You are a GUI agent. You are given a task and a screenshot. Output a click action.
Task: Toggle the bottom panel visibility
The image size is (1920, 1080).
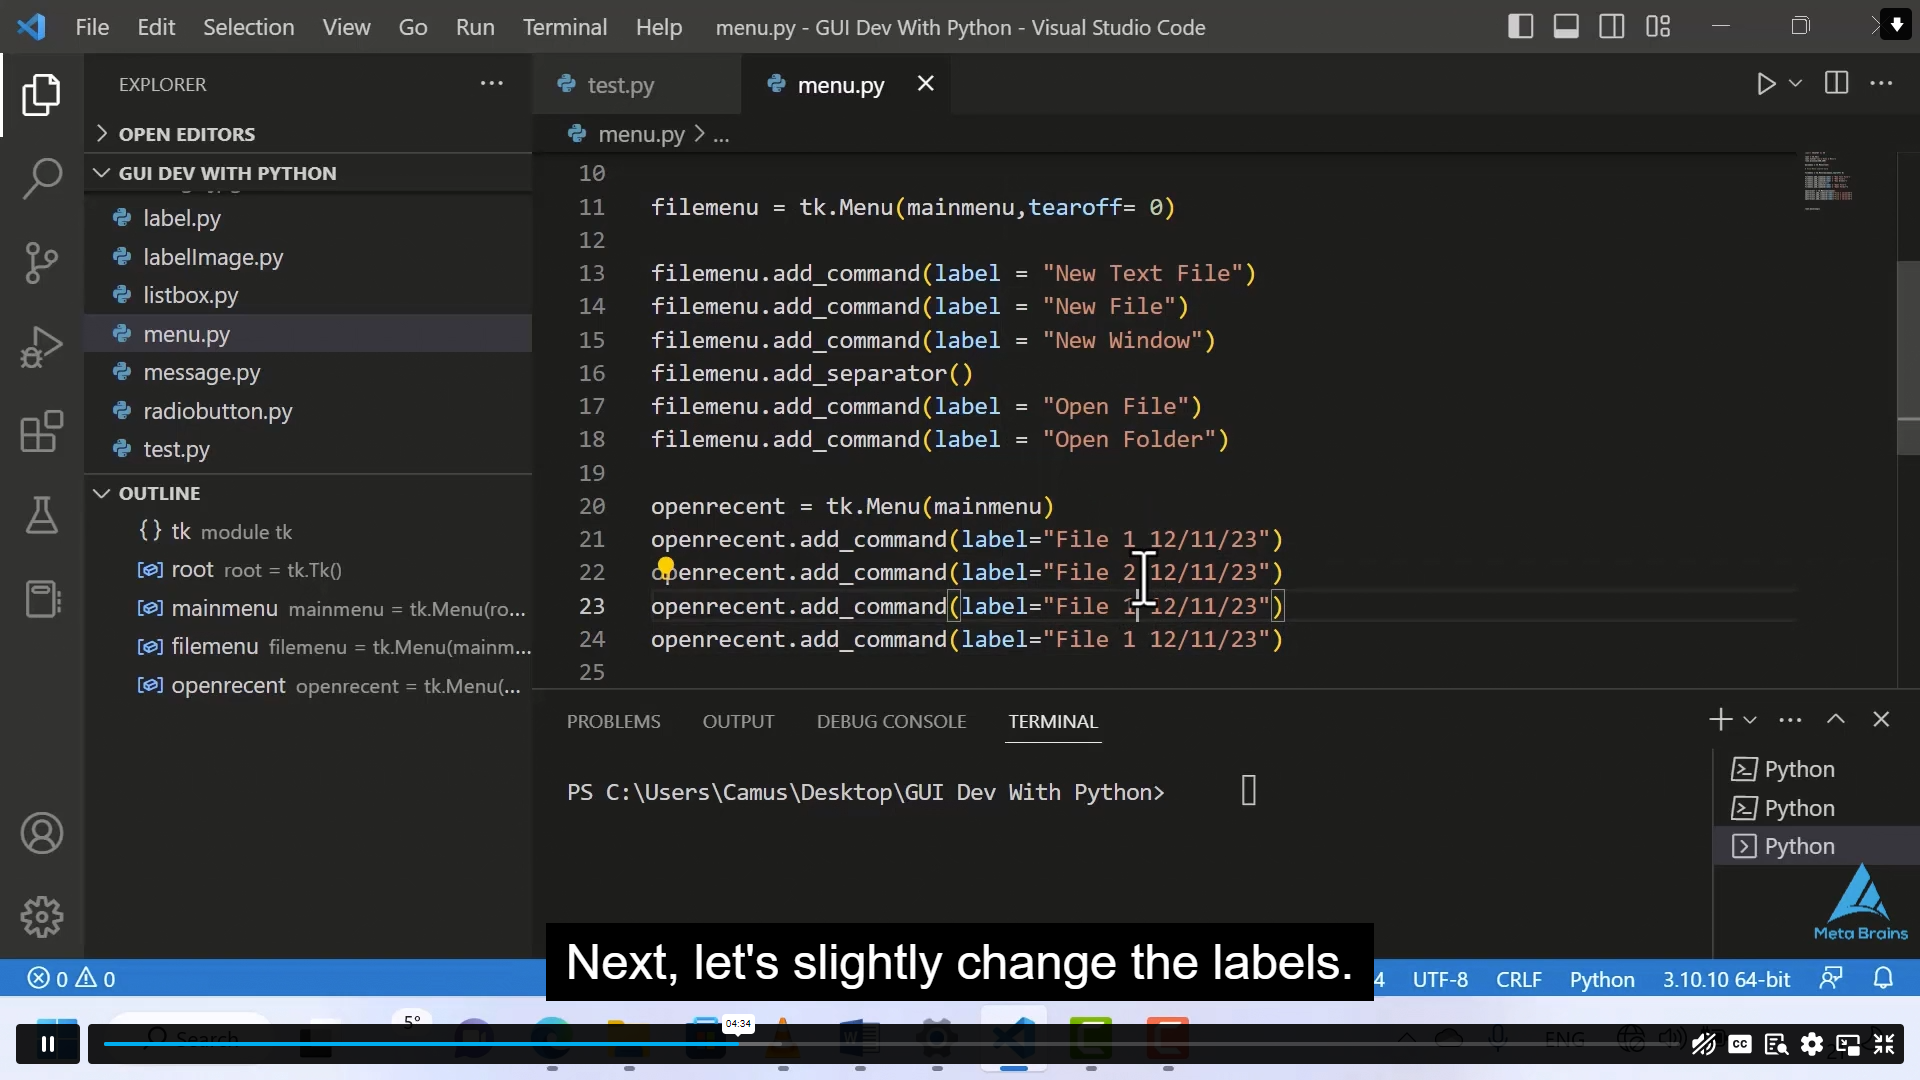click(x=1566, y=26)
